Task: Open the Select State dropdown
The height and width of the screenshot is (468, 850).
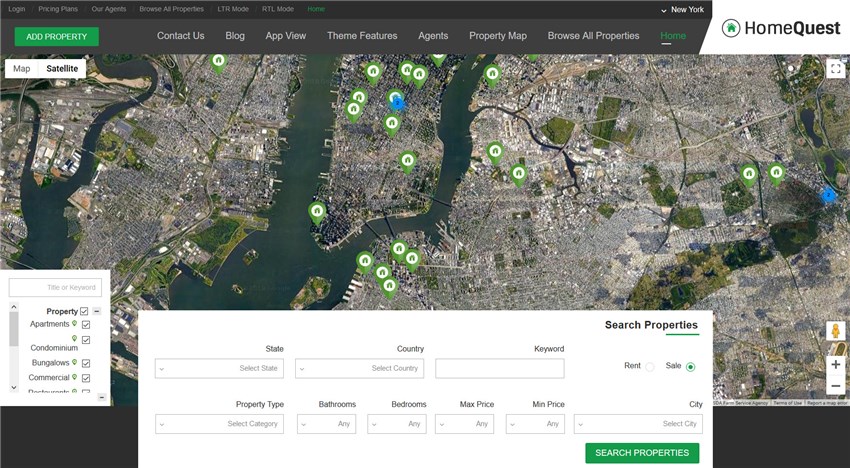Action: [x=219, y=368]
